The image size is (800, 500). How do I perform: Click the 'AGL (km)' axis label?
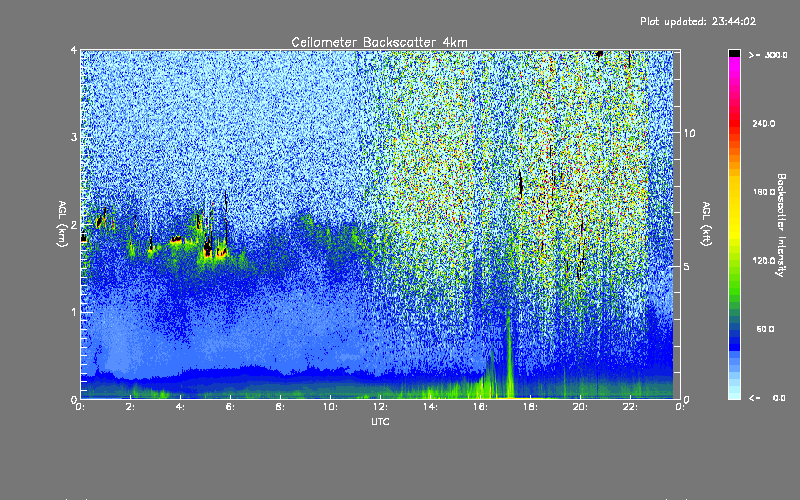(62, 224)
